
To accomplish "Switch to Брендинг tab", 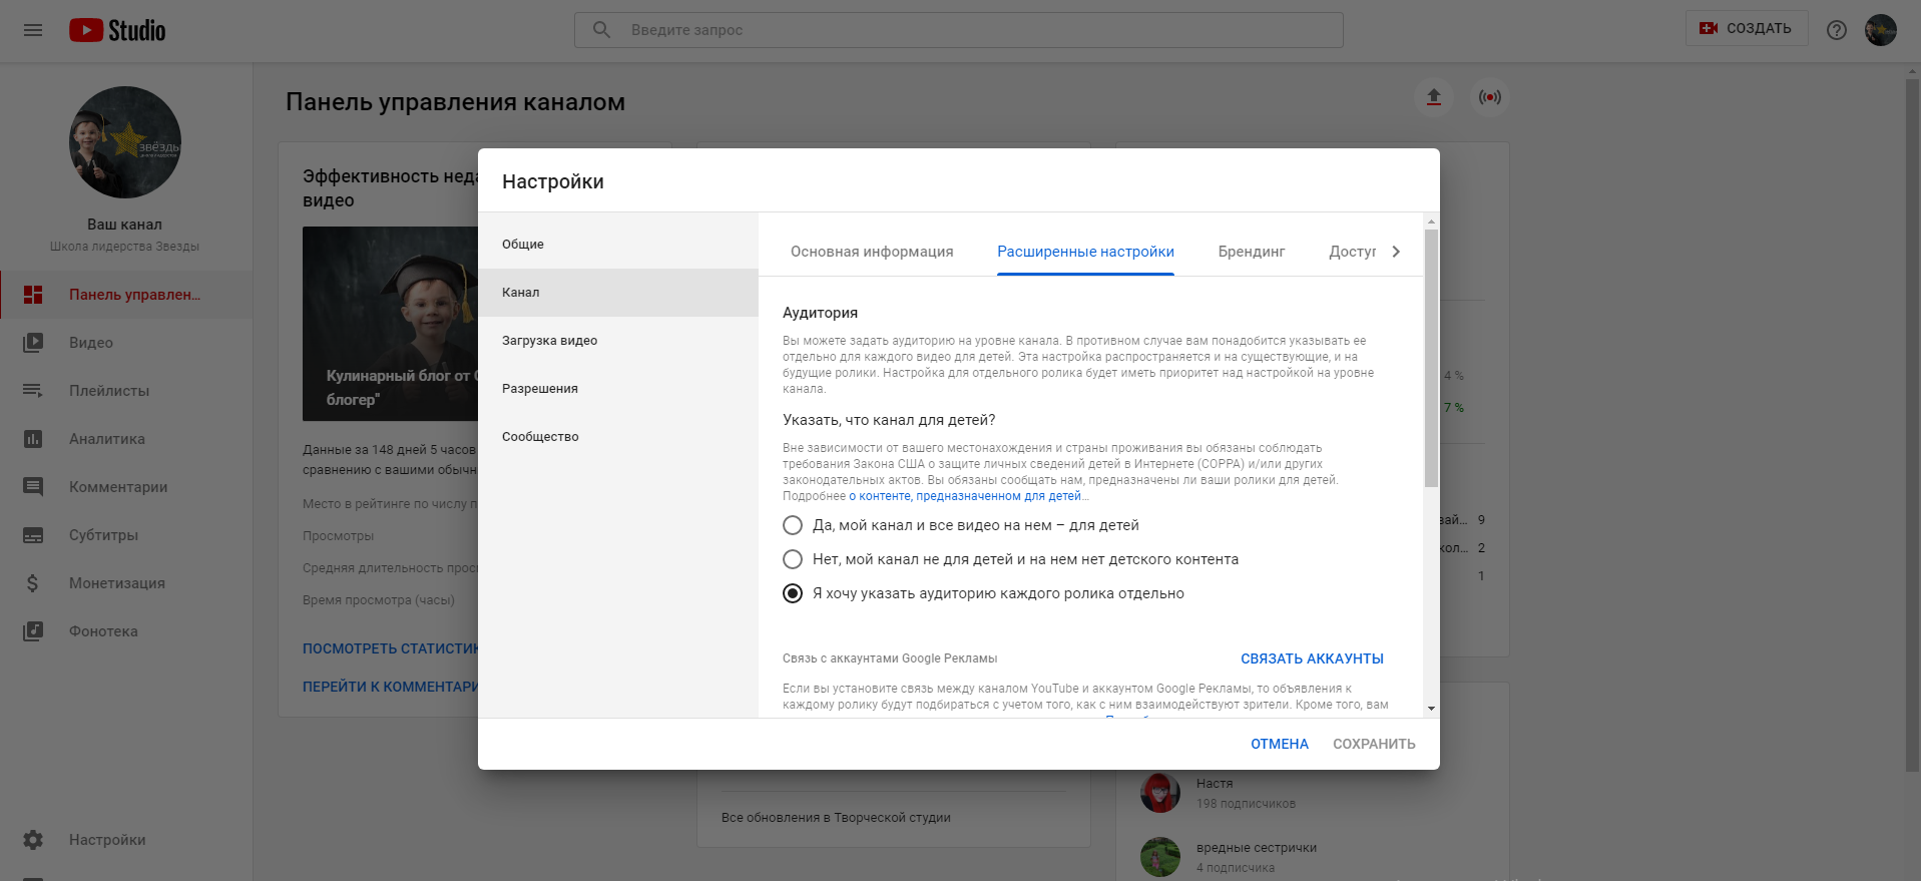I will (x=1251, y=252).
